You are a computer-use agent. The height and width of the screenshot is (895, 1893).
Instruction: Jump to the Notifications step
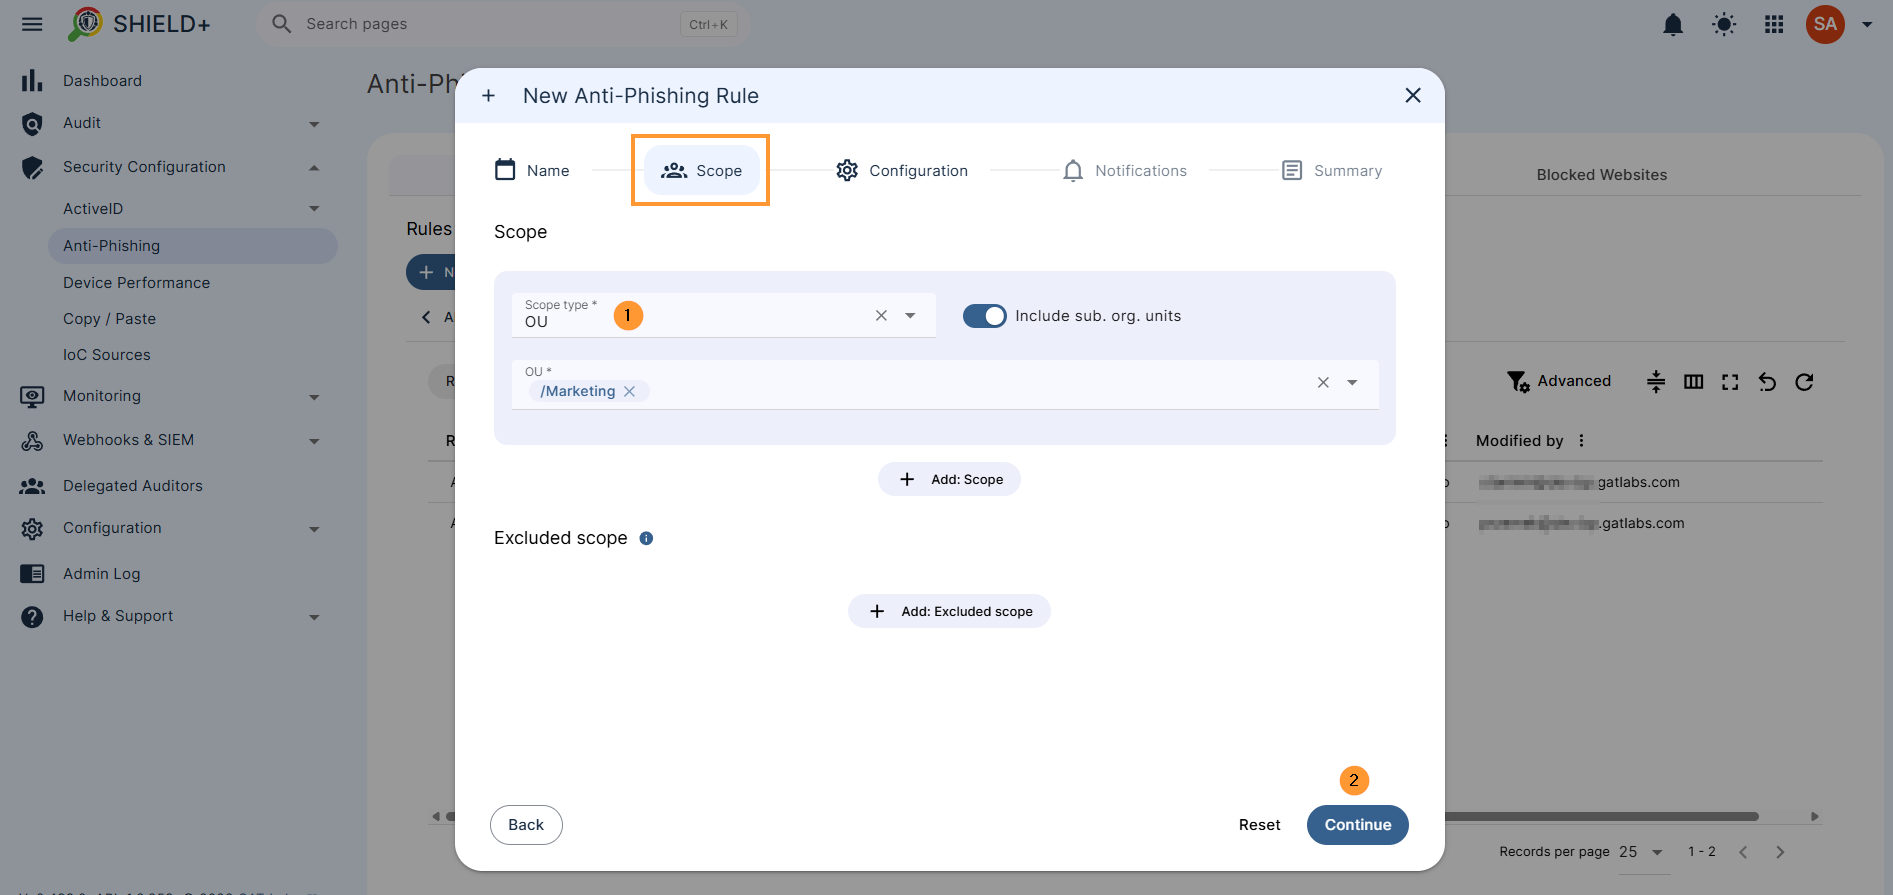[x=1125, y=171]
